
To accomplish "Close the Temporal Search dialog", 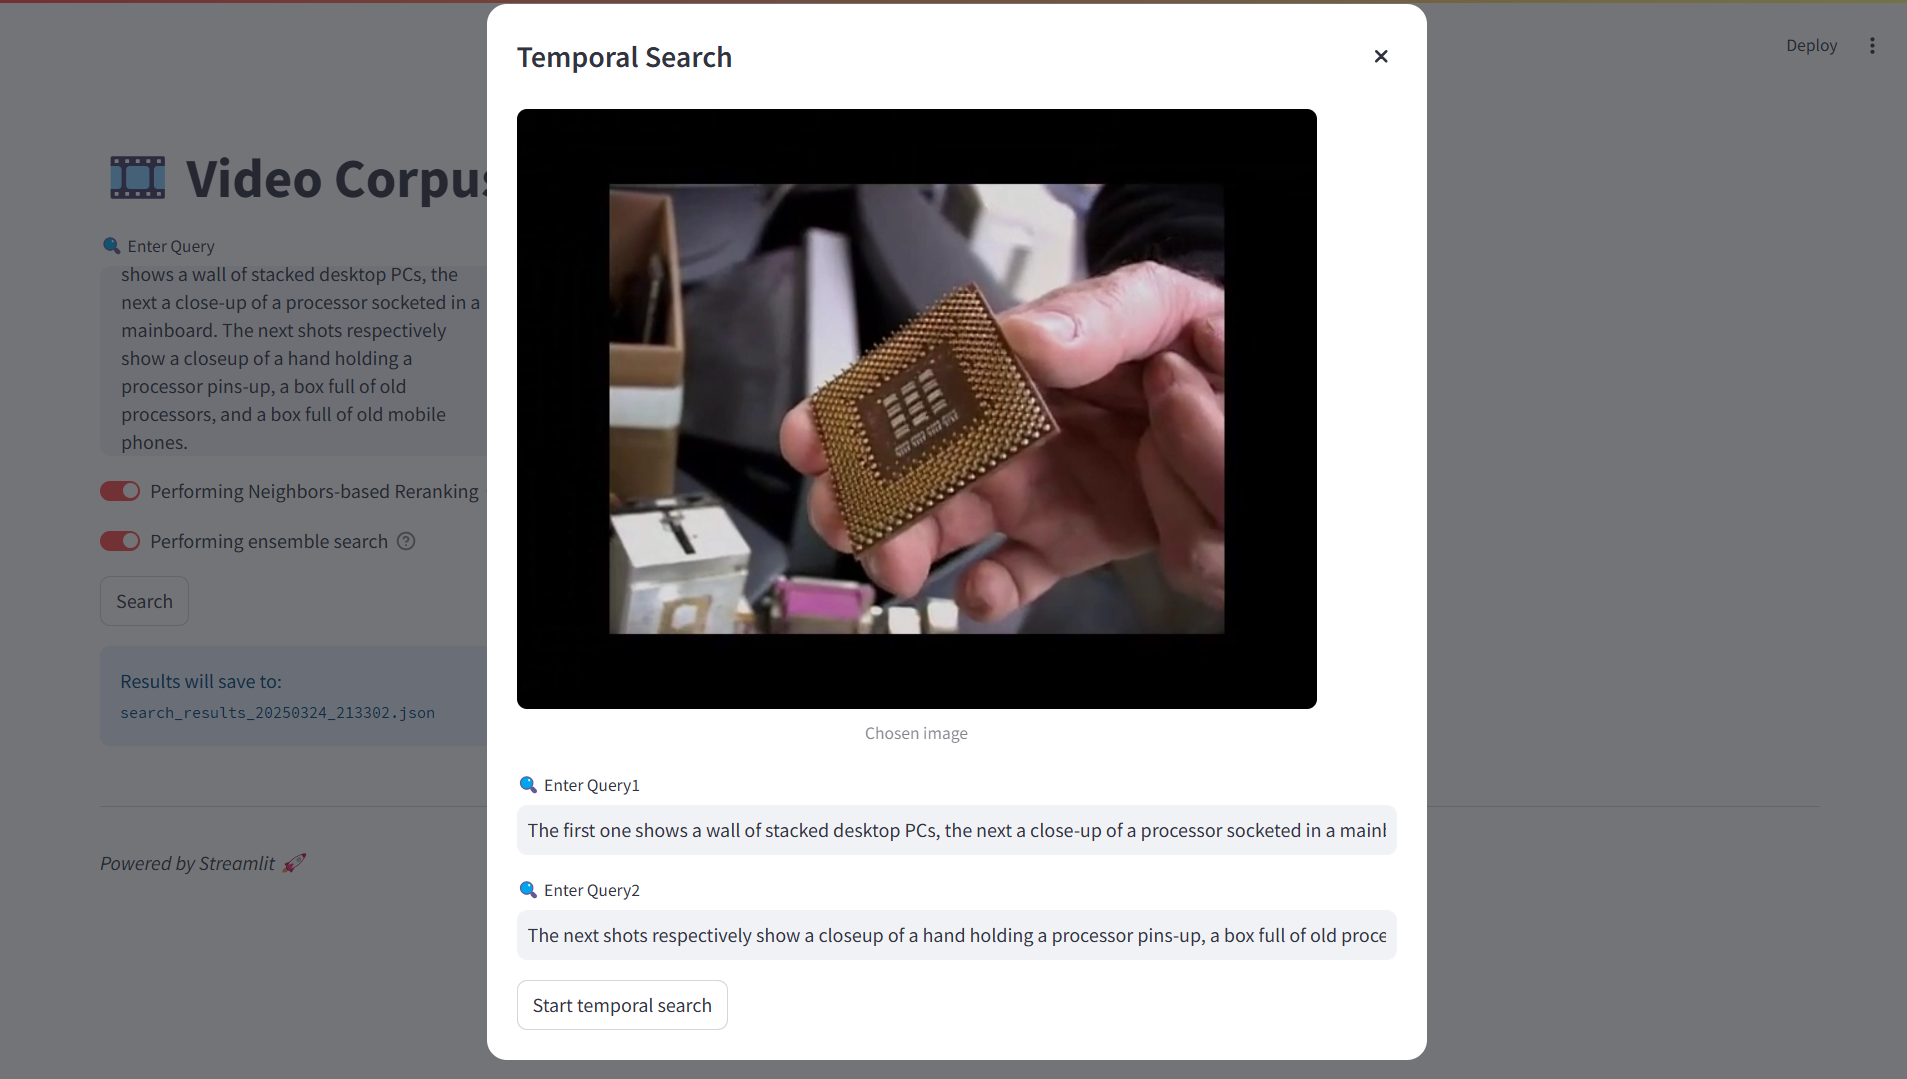I will coord(1381,57).
